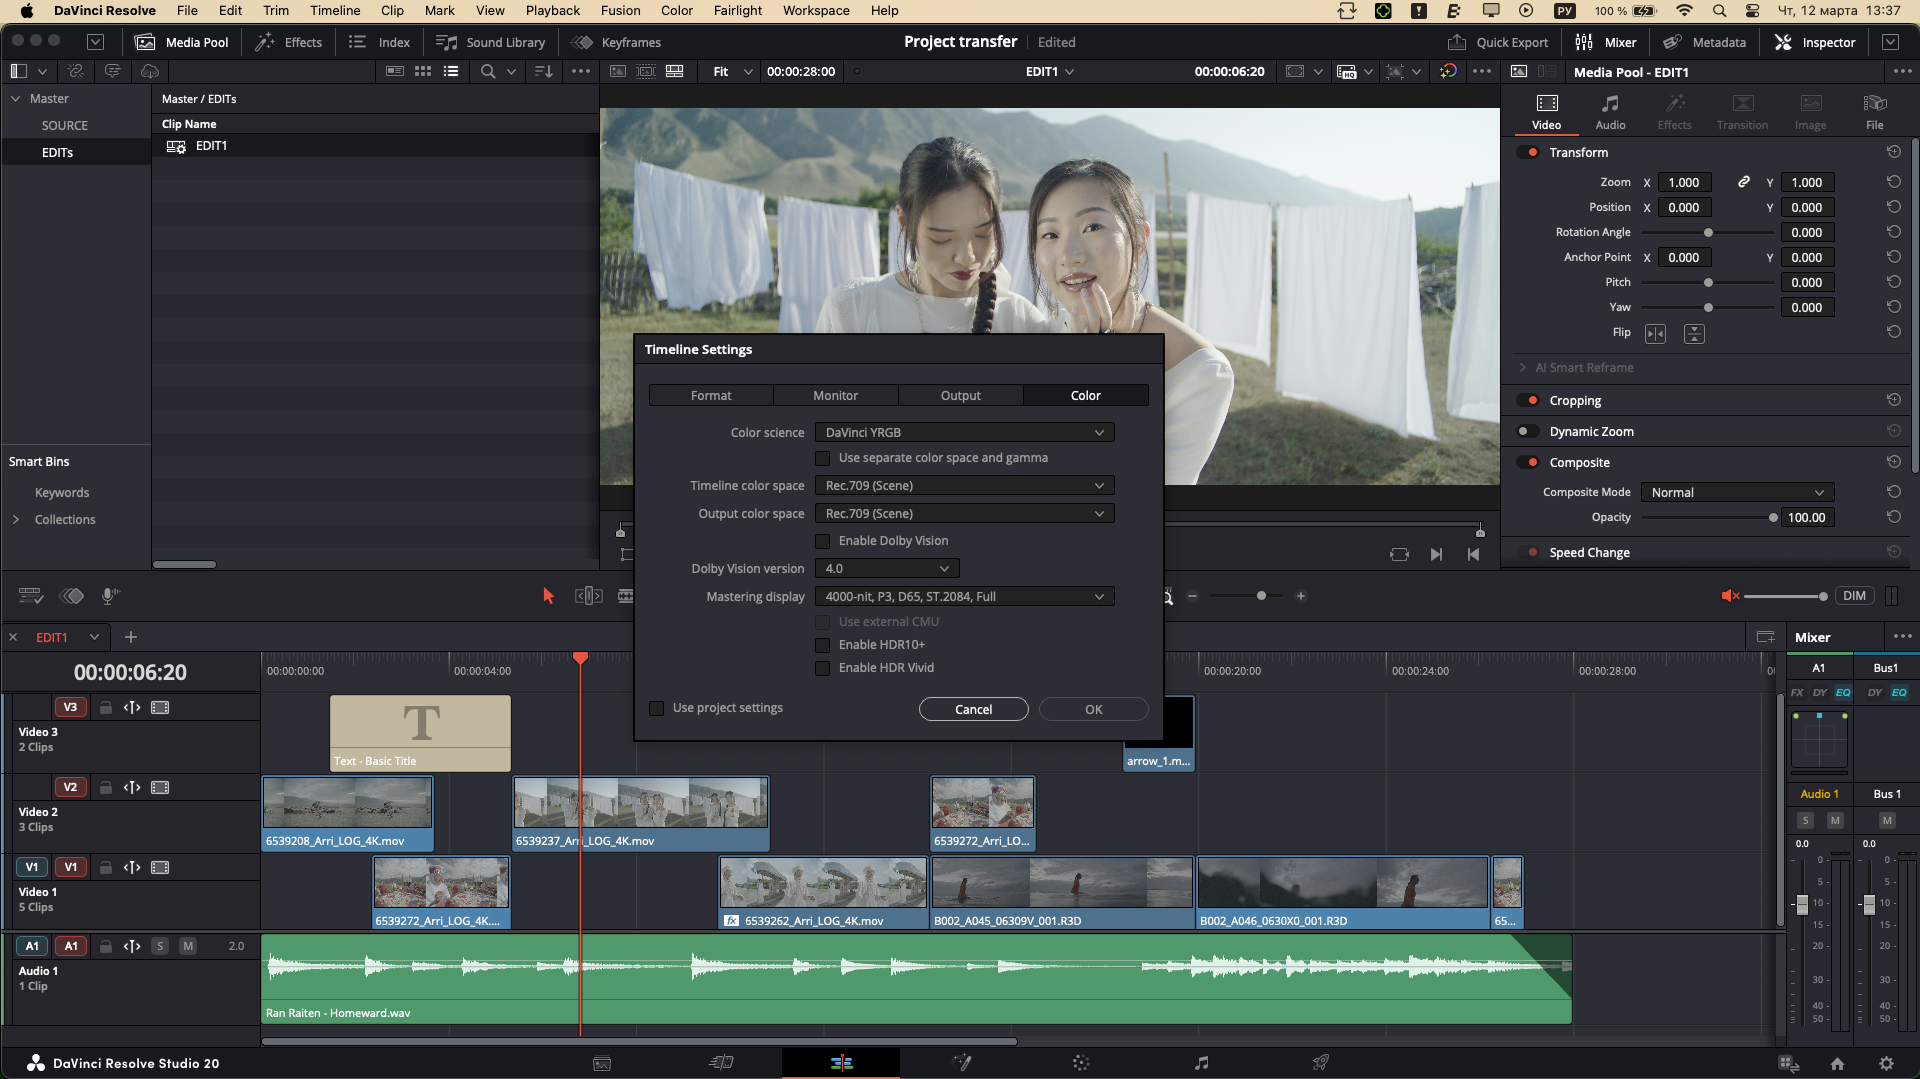Open the Metadata panel
The height and width of the screenshot is (1079, 1920).
[x=1705, y=42]
